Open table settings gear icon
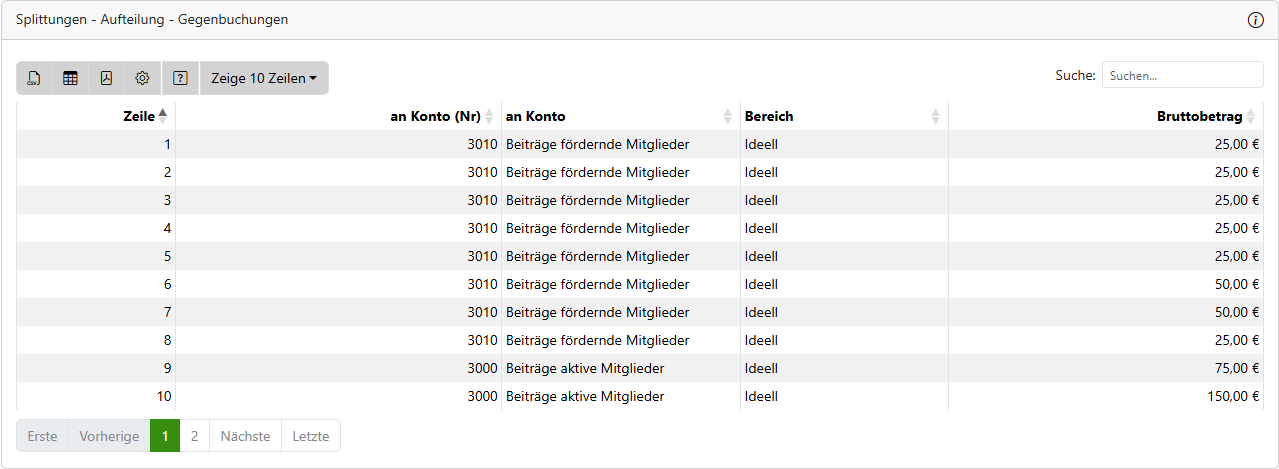This screenshot has height=469, width=1279. pos(142,78)
